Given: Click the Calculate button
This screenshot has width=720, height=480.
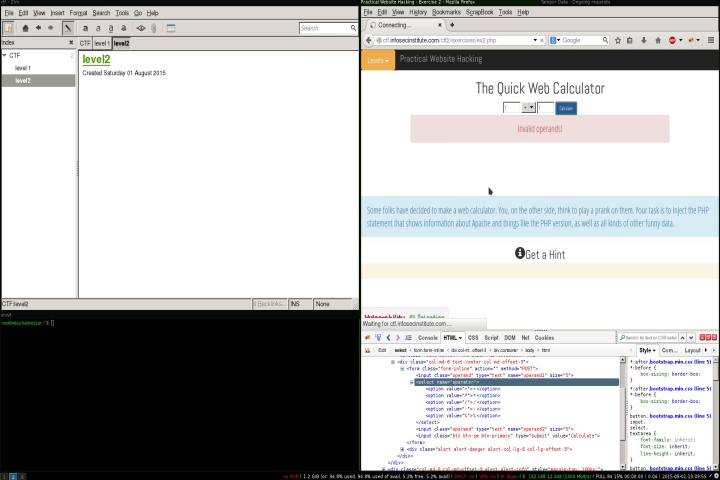Looking at the screenshot, I should [566, 108].
